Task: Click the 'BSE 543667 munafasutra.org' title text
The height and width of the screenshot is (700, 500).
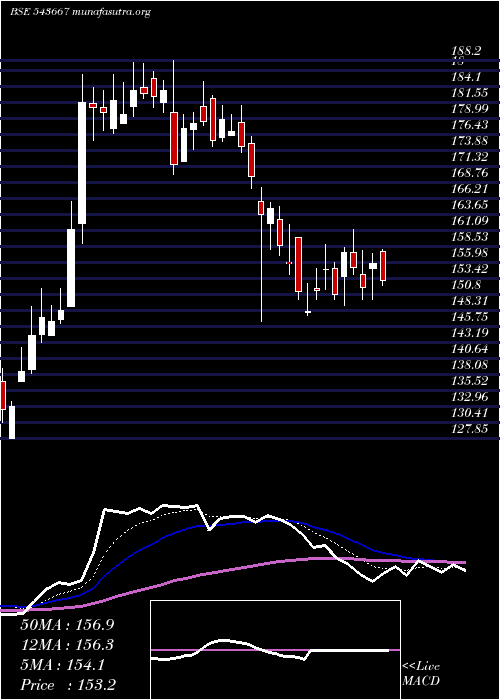Action: (x=79, y=12)
